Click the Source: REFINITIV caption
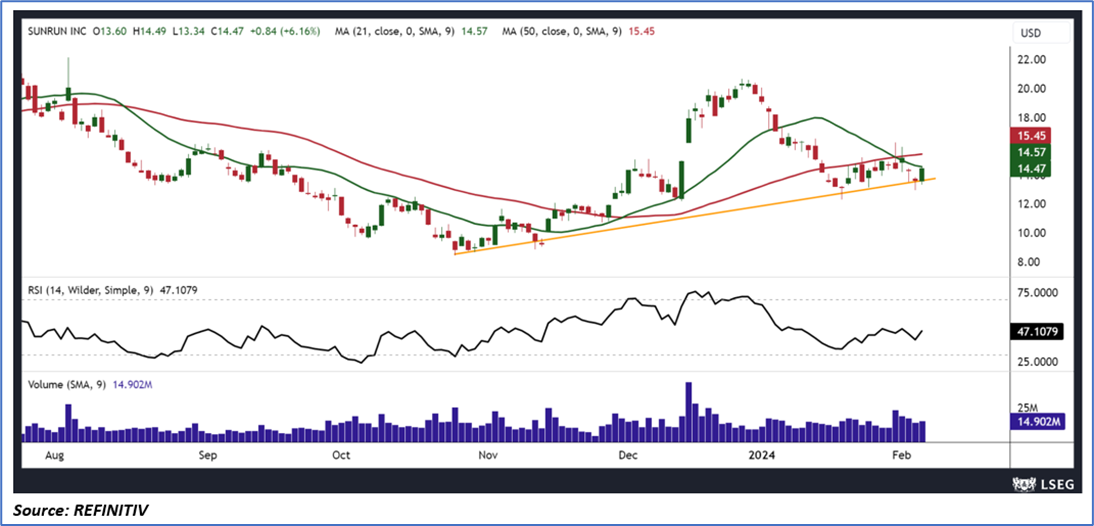Image resolution: width=1094 pixels, height=526 pixels. [x=80, y=511]
